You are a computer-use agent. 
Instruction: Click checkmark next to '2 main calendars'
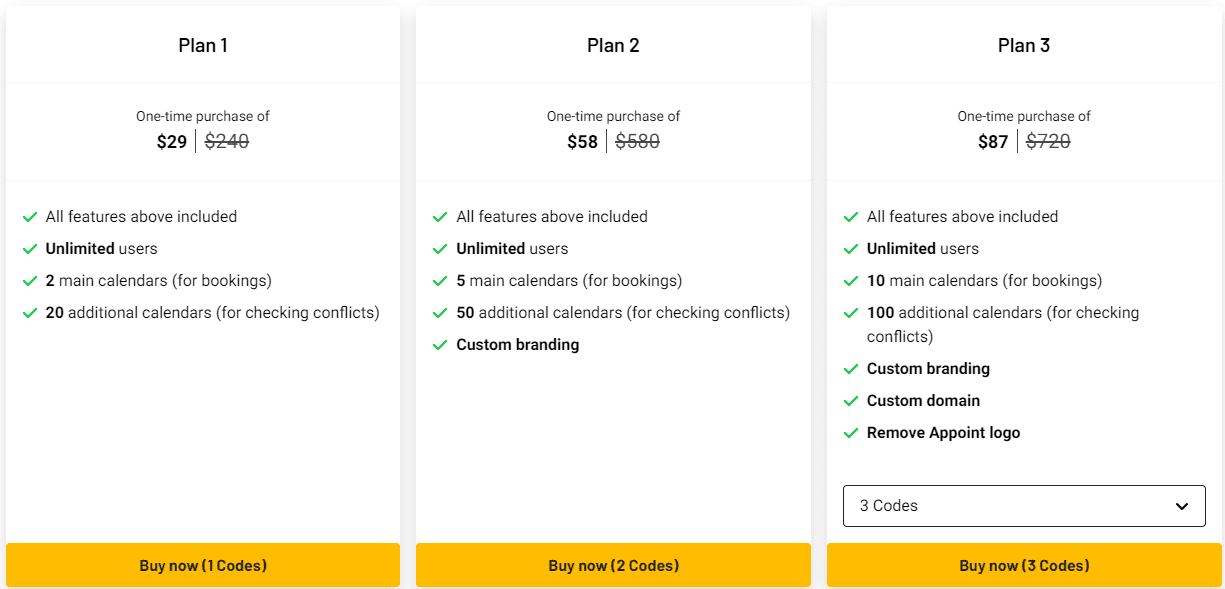pyautogui.click(x=30, y=281)
